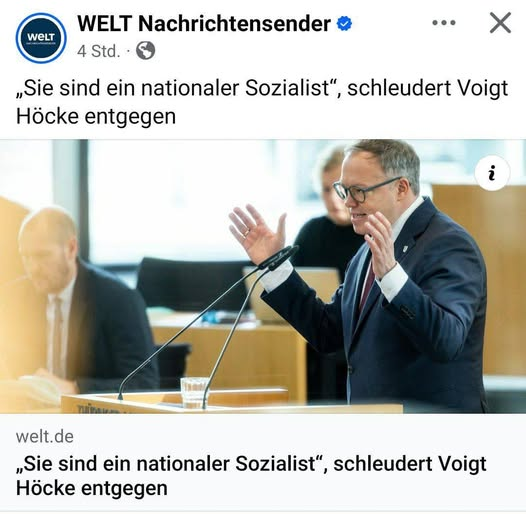526x514 pixels.
Task: Click the info "i" icon on photo
Action: coord(492,173)
